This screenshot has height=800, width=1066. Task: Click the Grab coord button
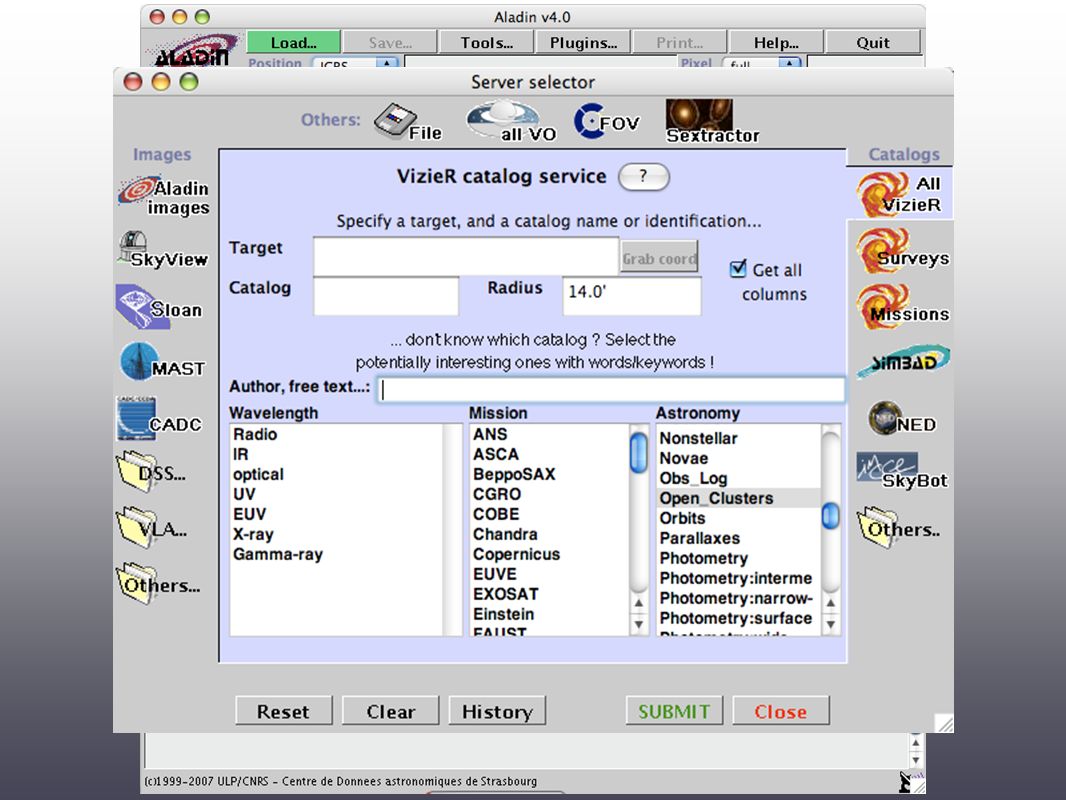coord(659,258)
